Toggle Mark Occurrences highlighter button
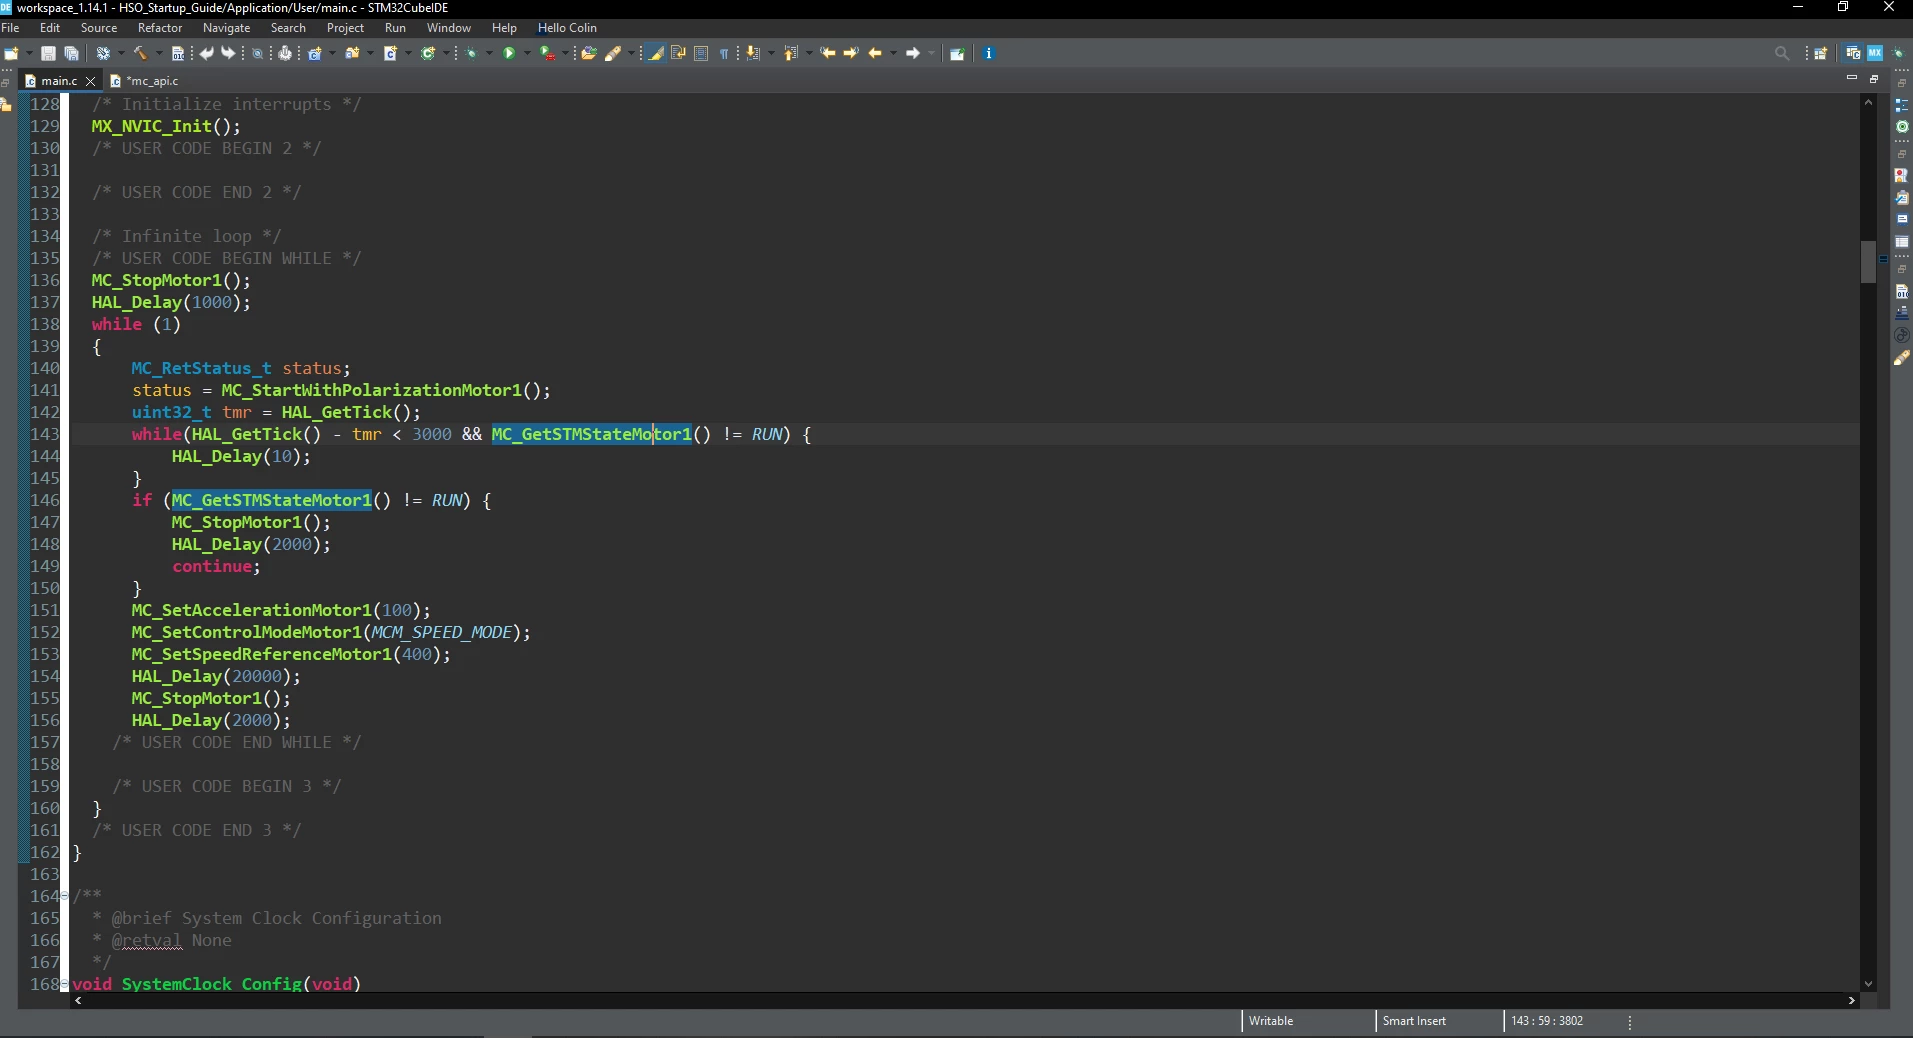The height and width of the screenshot is (1038, 1913). [x=656, y=53]
